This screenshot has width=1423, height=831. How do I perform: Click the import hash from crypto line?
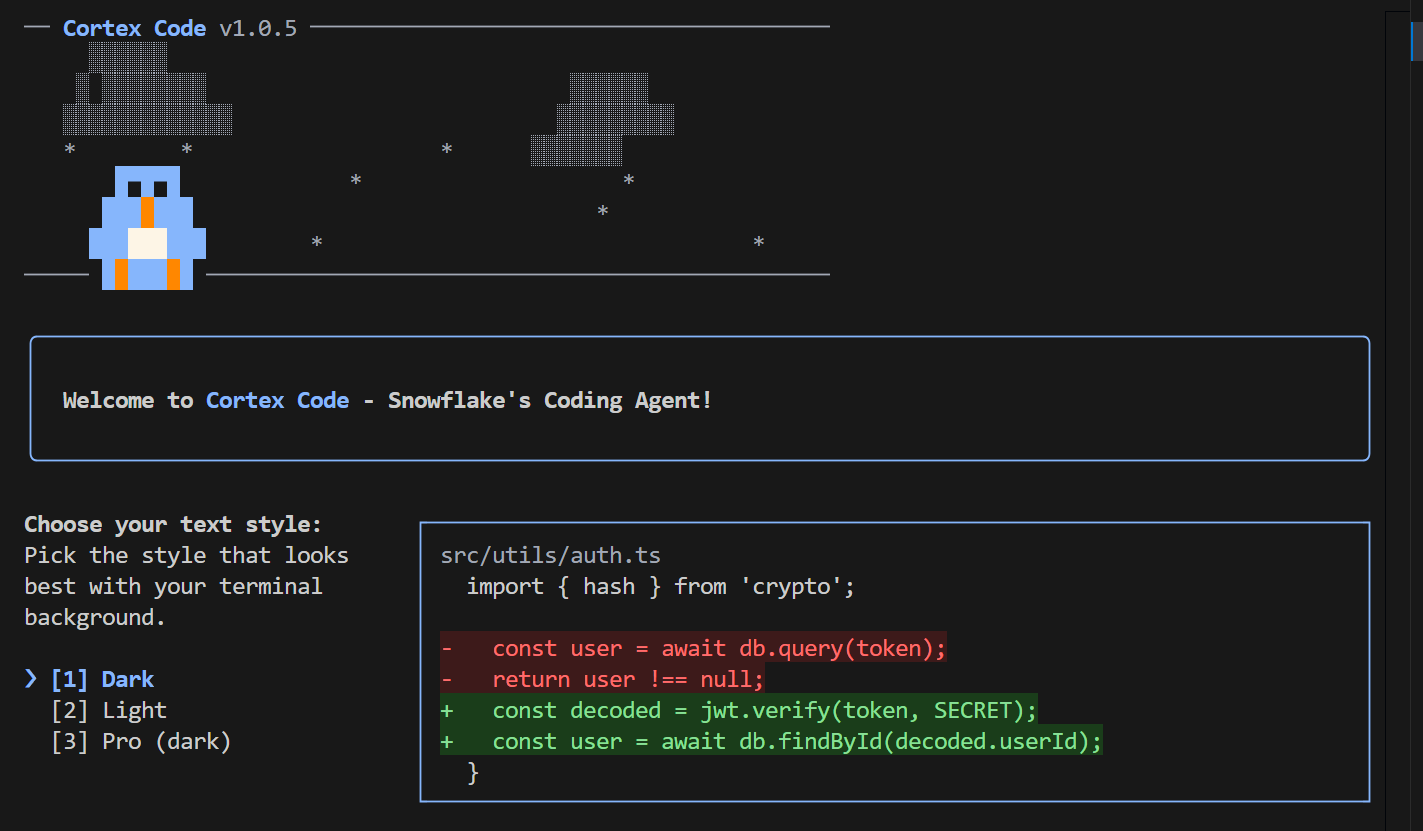660,586
